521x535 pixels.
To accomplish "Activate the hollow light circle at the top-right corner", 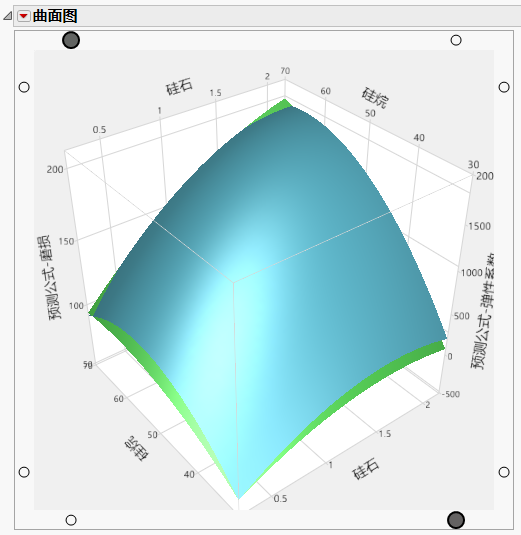I will [456, 40].
